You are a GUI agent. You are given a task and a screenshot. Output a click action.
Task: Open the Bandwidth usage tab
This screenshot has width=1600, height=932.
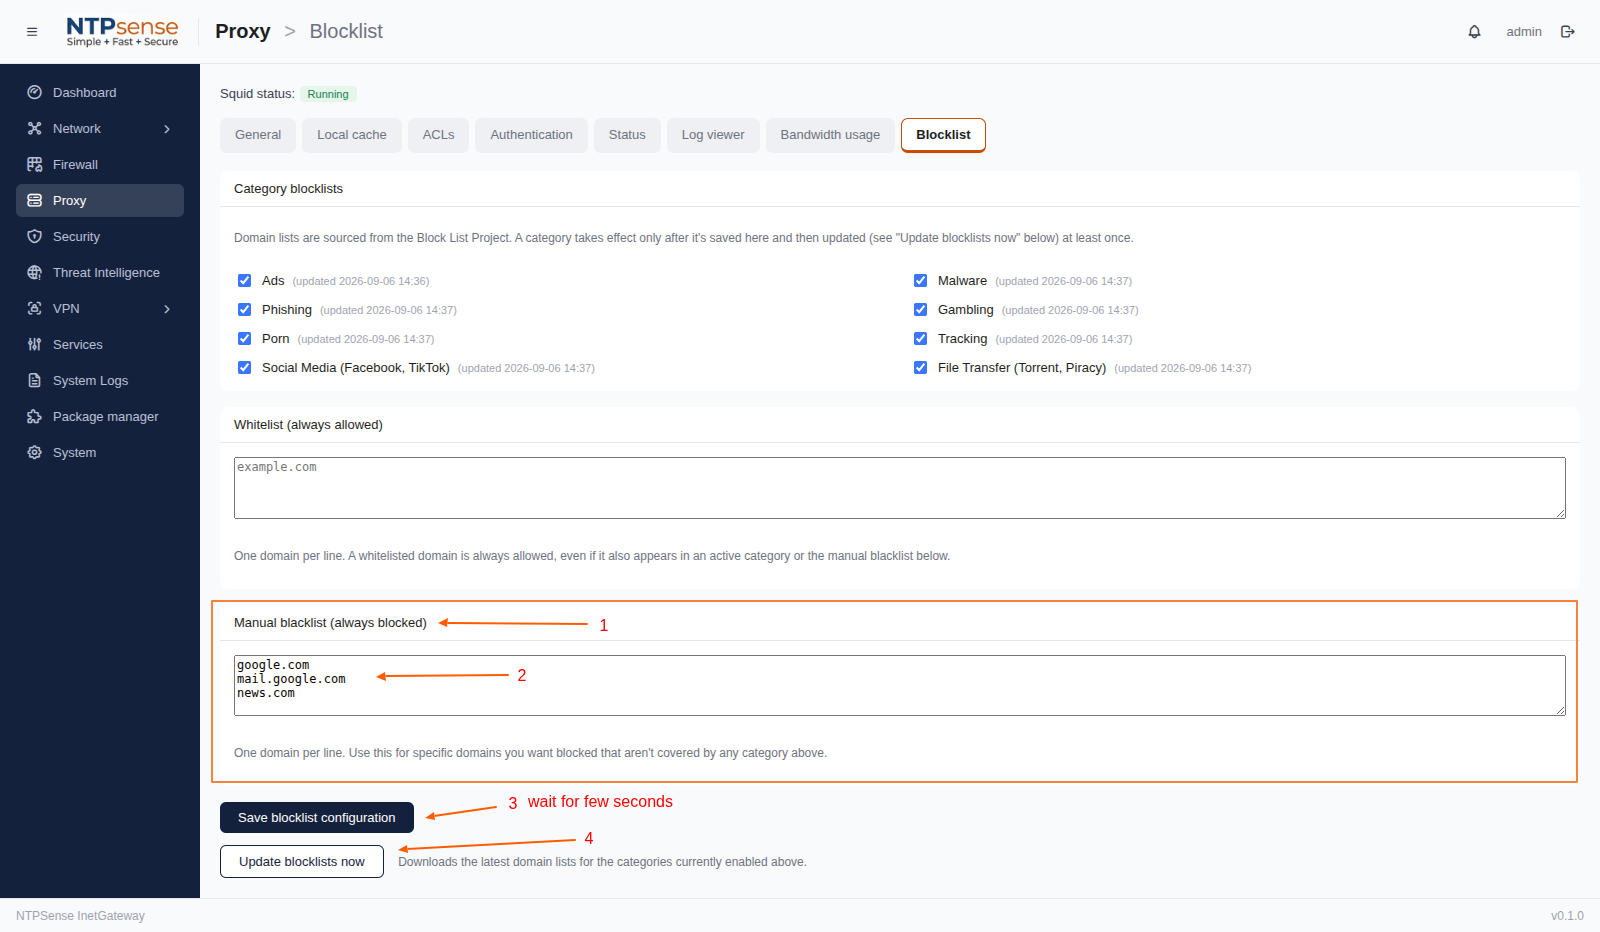[830, 135]
